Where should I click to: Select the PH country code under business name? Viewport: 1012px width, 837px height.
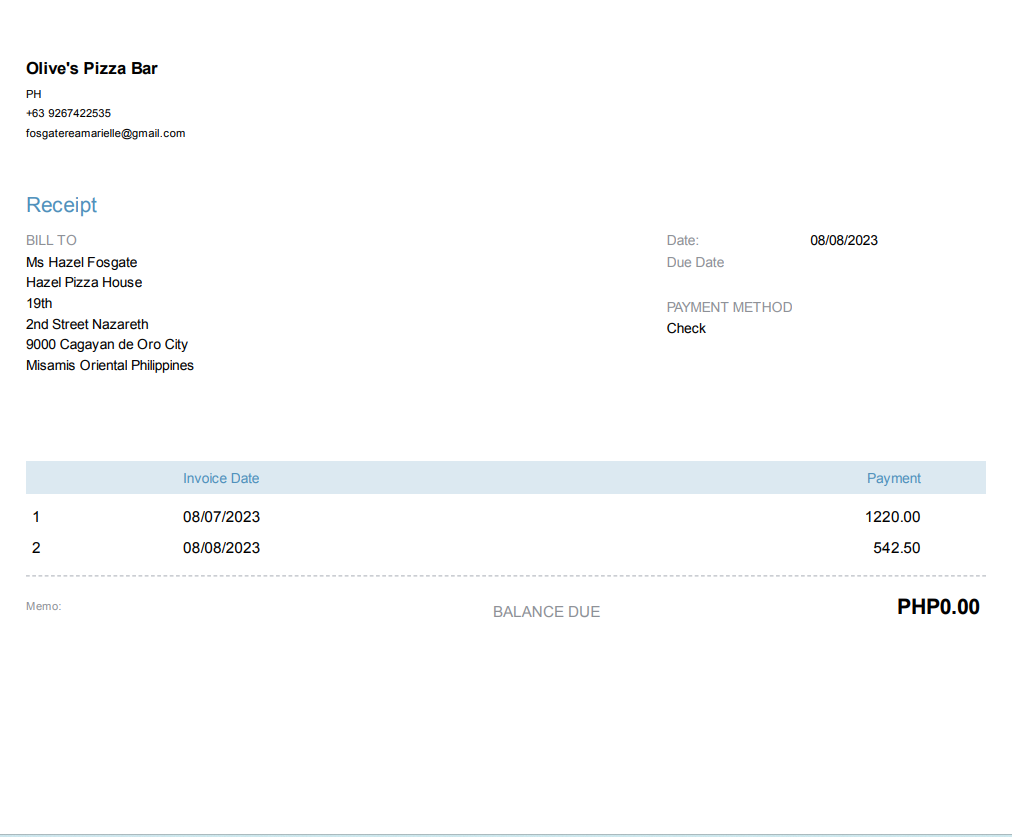[x=34, y=94]
